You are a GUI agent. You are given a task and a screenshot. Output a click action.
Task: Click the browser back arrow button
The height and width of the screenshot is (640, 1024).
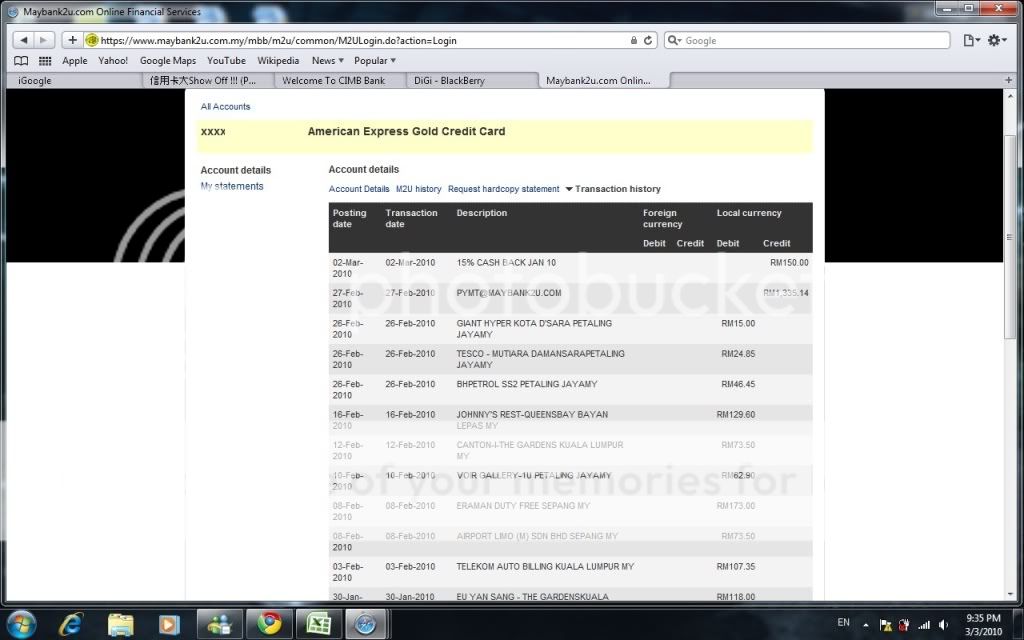[23, 40]
